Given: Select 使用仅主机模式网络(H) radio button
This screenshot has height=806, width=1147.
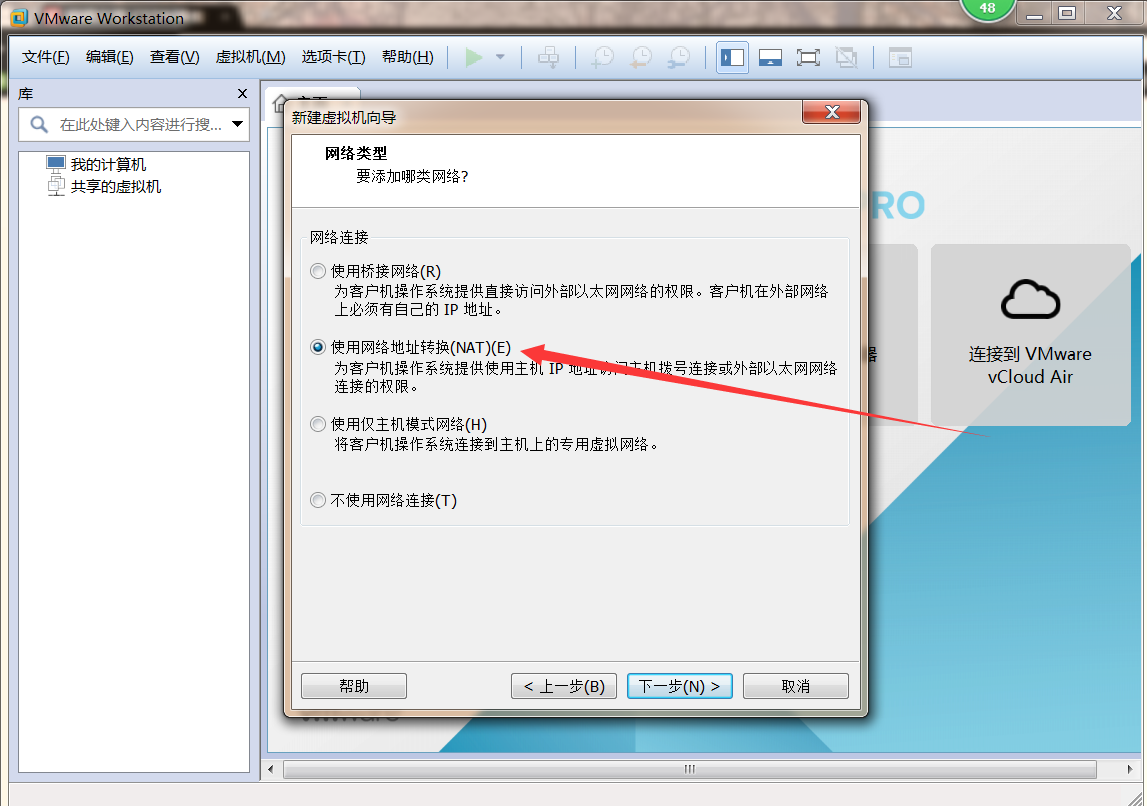Looking at the screenshot, I should click(x=317, y=424).
